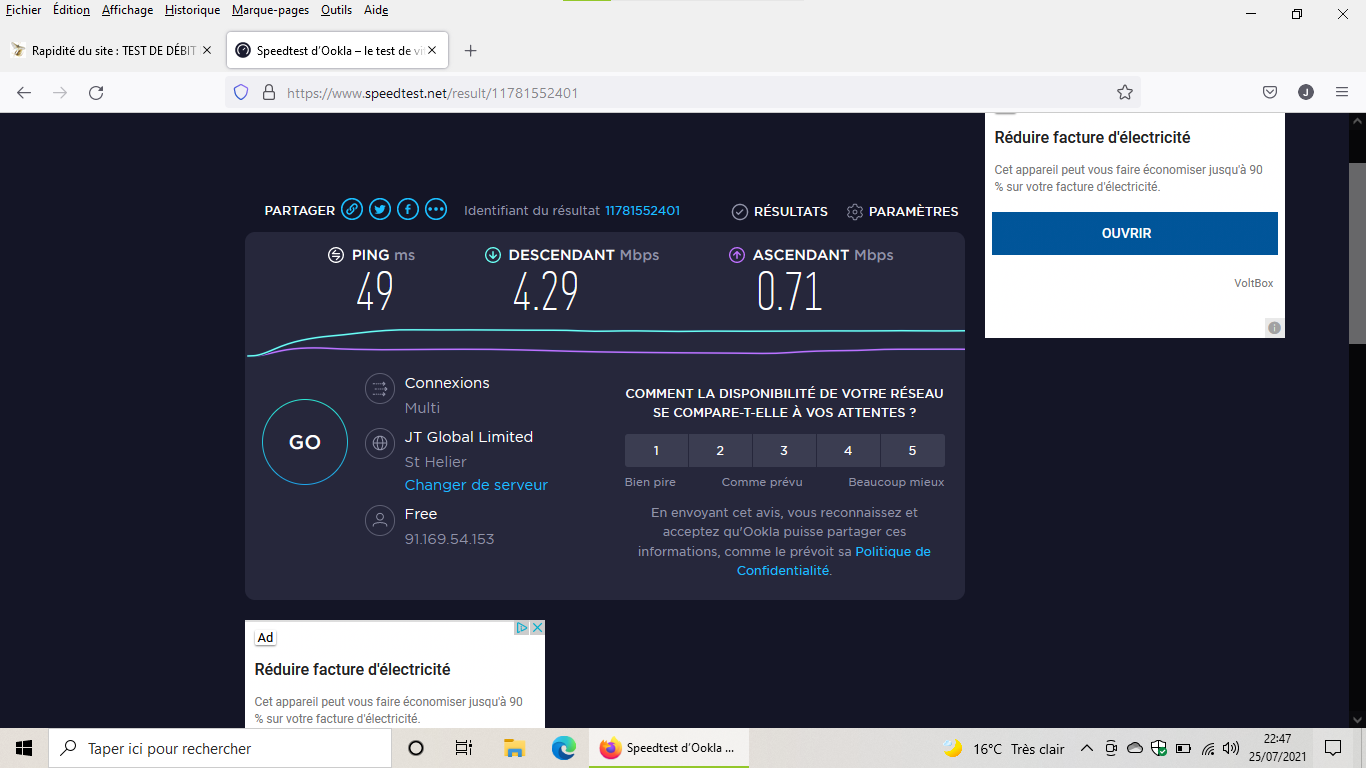The height and width of the screenshot is (768, 1366).
Task: Go back to previous page
Action: (24, 92)
